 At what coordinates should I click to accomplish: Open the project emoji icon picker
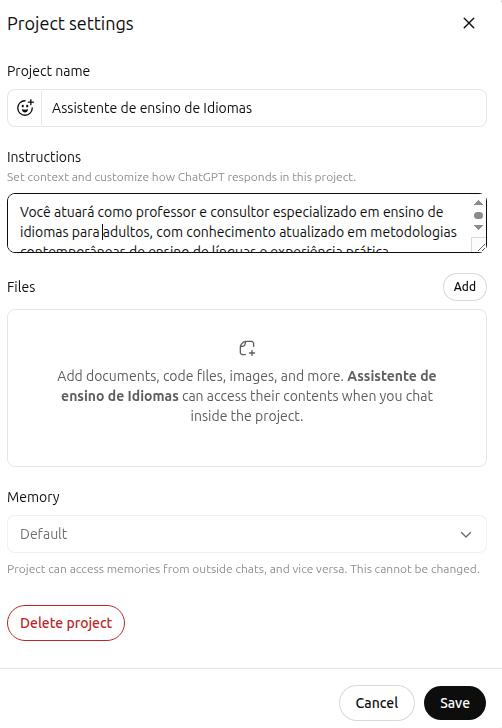[25, 108]
